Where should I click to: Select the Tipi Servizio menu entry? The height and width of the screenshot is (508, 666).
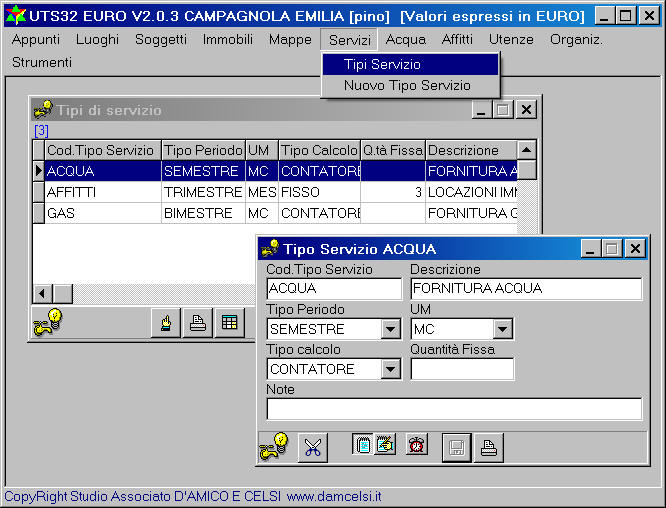(382, 64)
